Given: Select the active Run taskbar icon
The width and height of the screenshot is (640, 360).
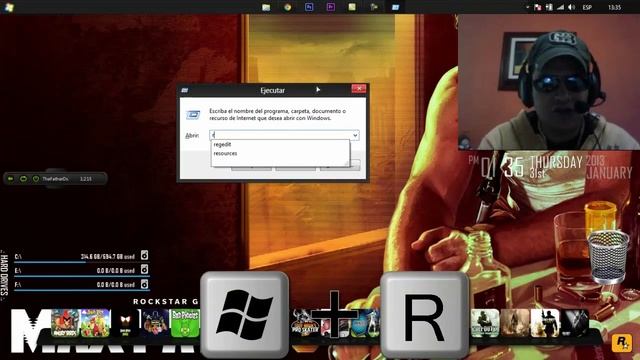Looking at the screenshot, I should coord(395,7).
